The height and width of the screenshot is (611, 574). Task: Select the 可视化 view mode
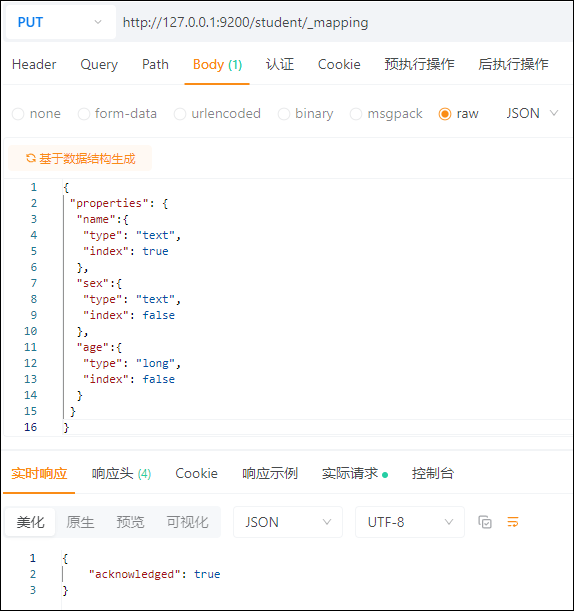pyautogui.click(x=187, y=522)
